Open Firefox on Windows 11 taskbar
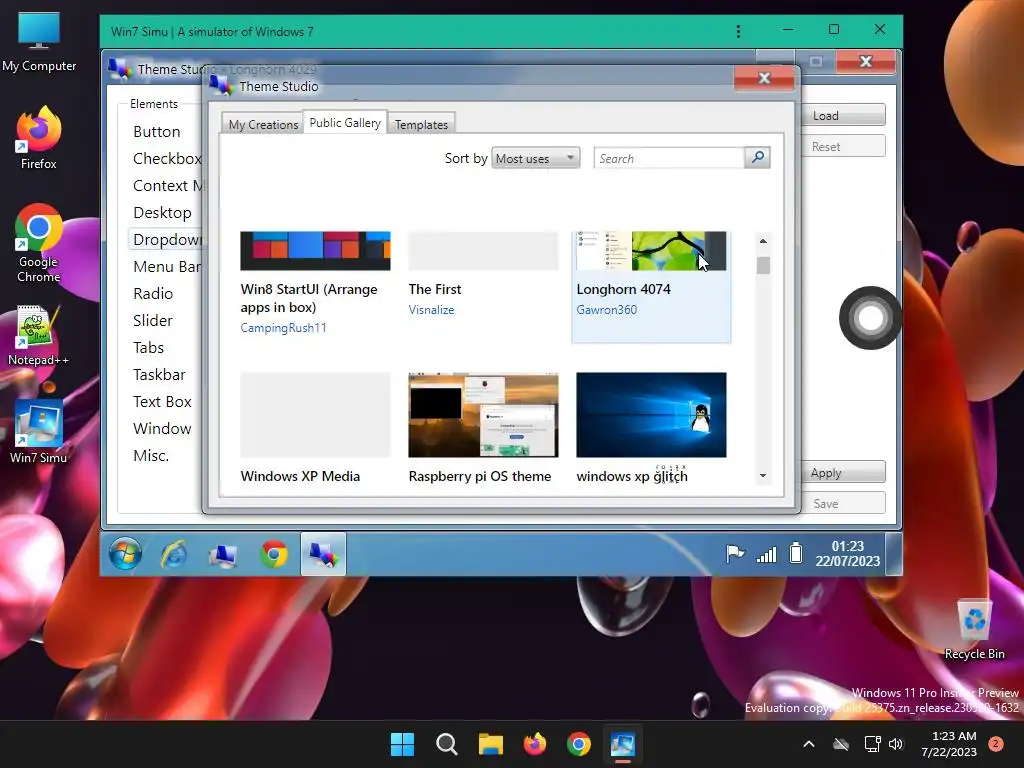Viewport: 1024px width, 768px height. click(535, 744)
